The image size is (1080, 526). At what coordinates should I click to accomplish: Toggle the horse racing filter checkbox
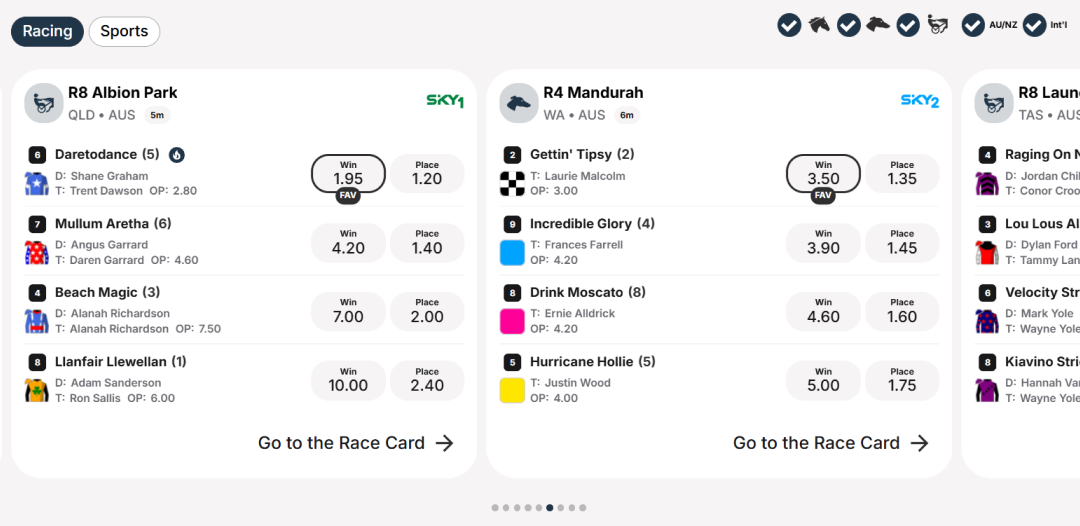(789, 25)
